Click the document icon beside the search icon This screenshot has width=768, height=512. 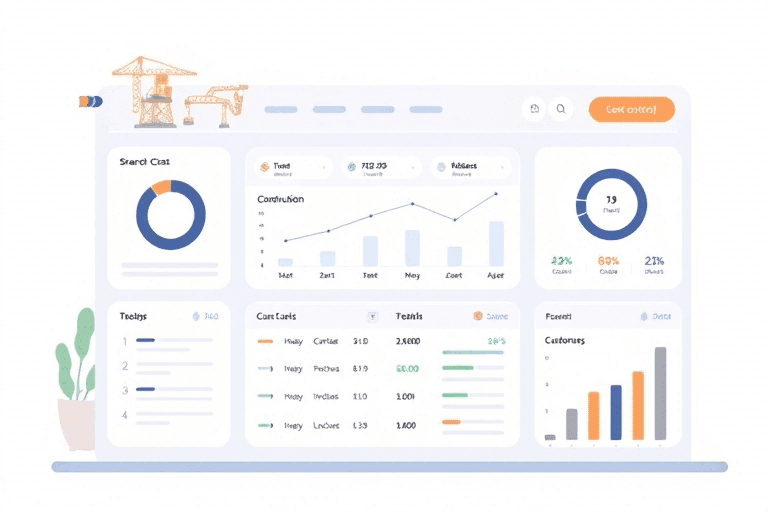pyautogui.click(x=535, y=110)
